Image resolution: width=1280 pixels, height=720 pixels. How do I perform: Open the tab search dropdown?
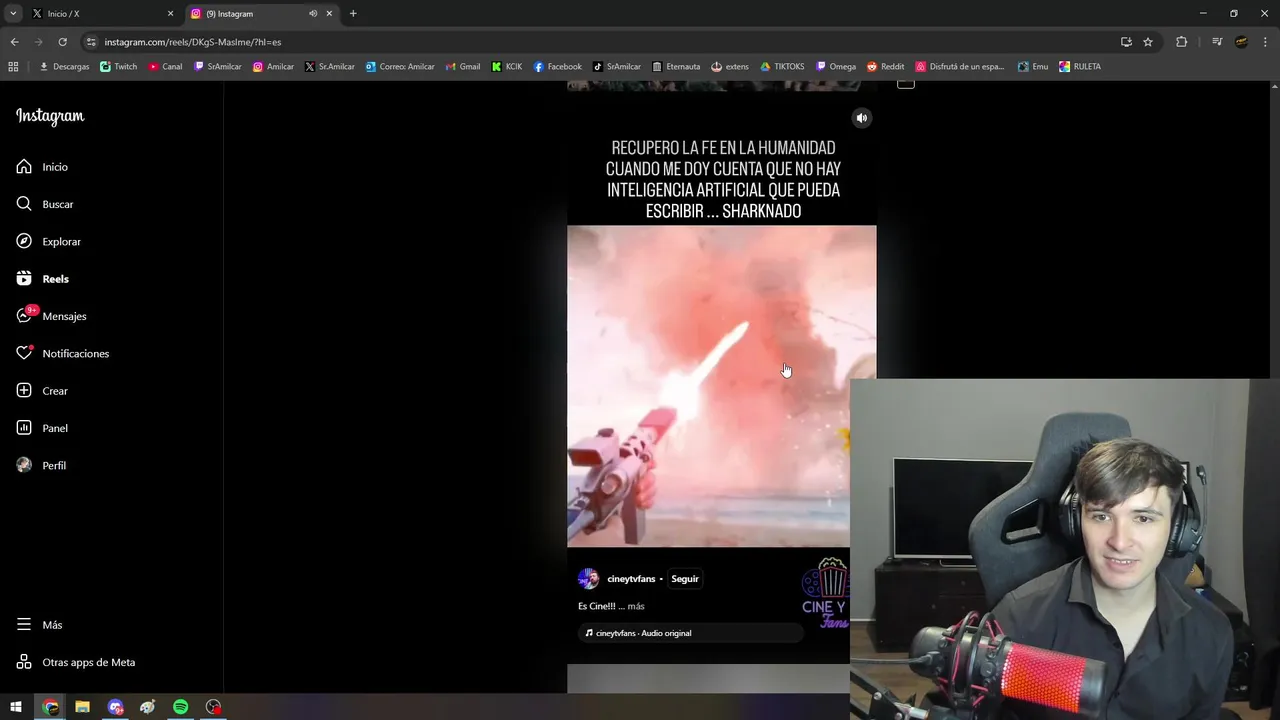(13, 14)
